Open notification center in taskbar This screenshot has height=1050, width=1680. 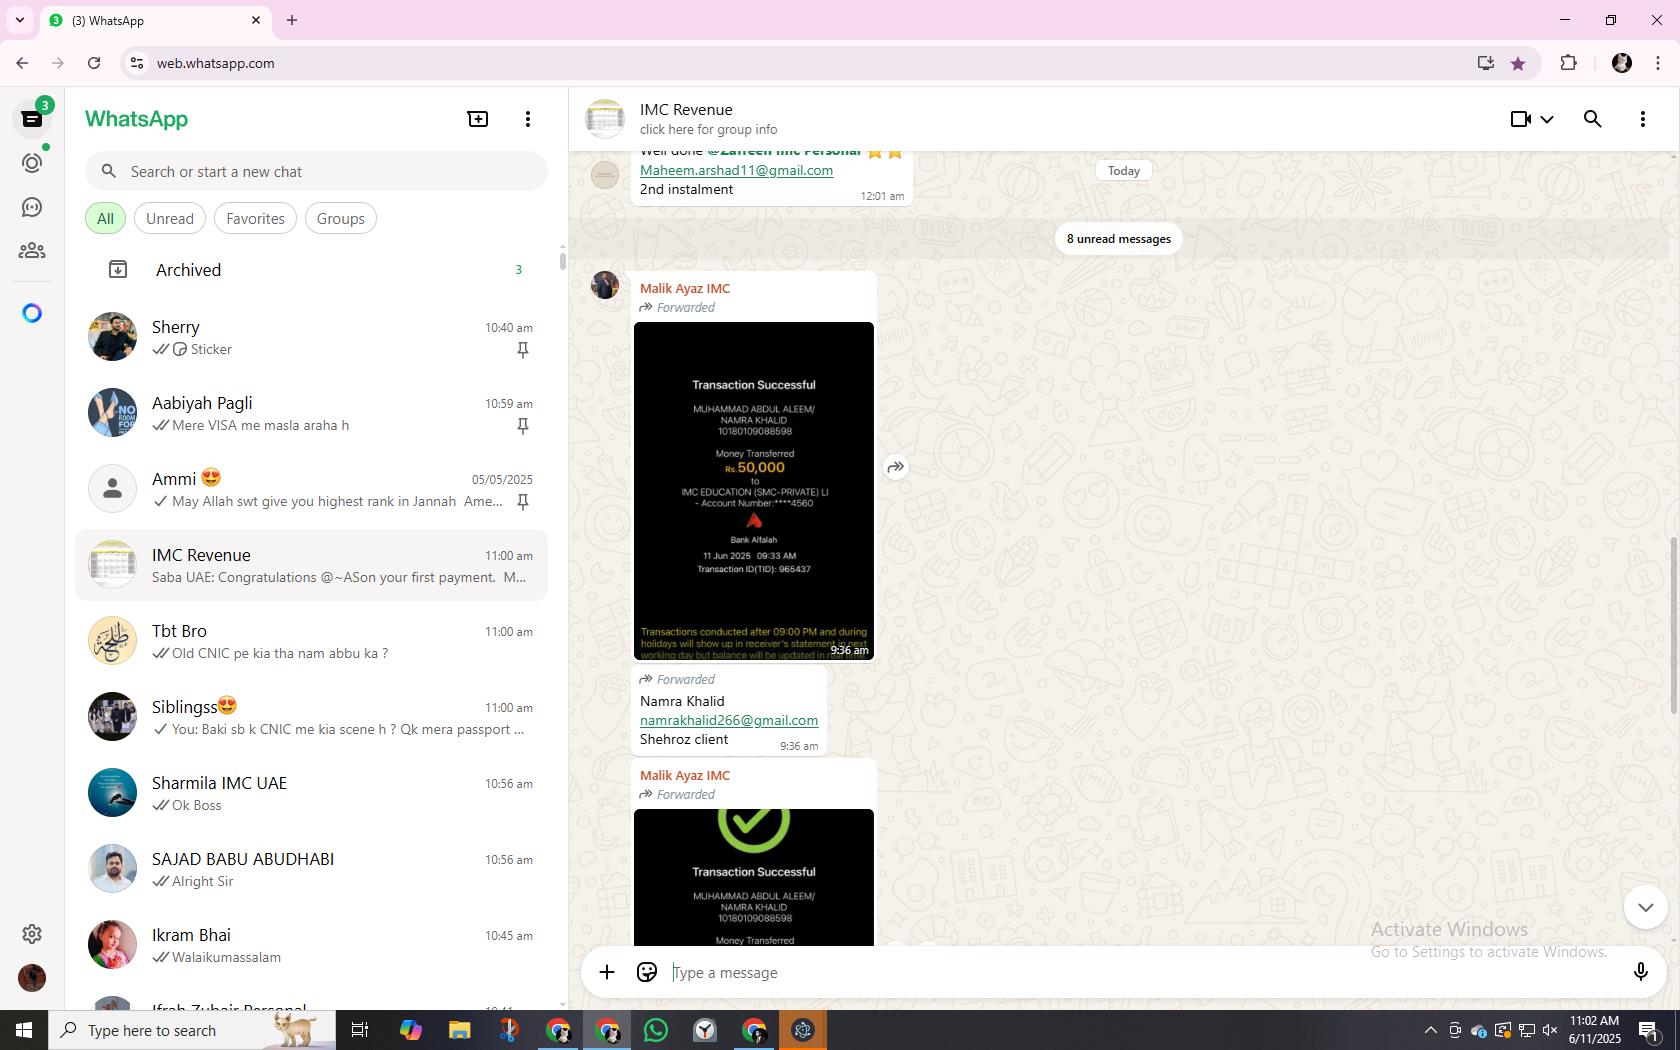click(x=1649, y=1030)
